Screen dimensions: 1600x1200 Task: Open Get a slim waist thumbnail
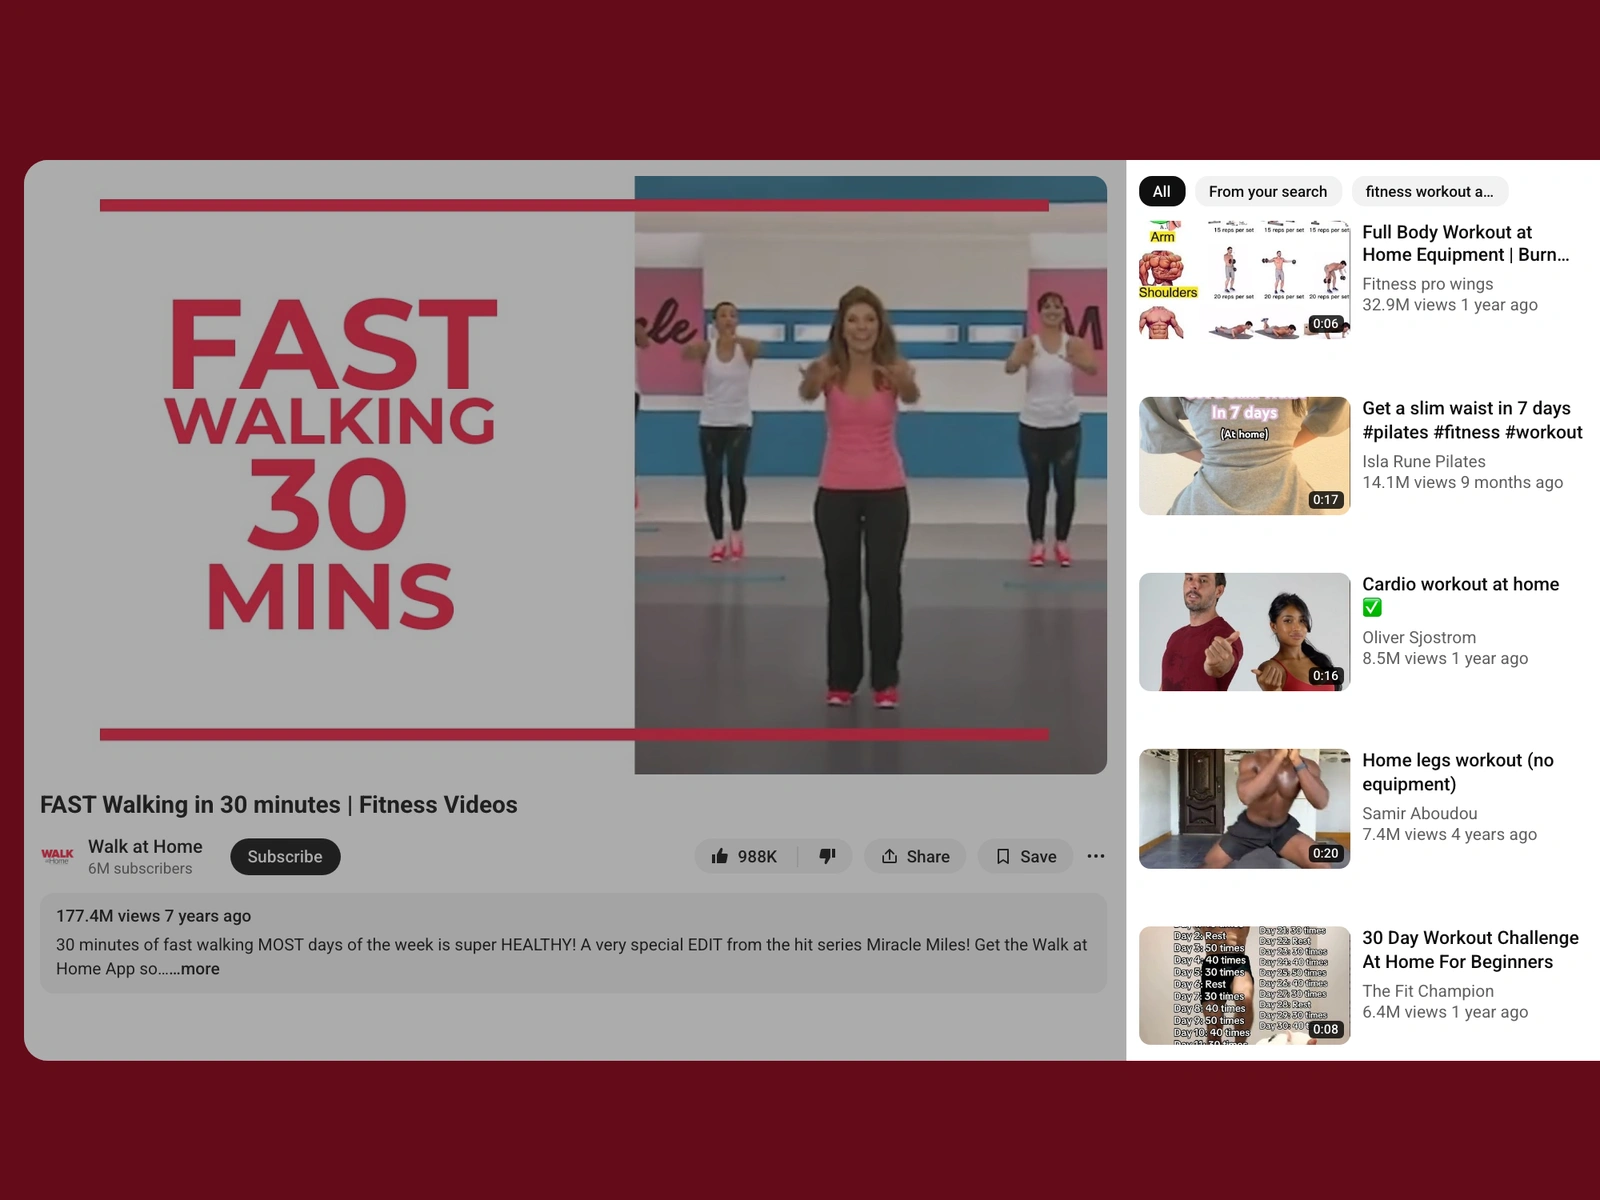(x=1244, y=456)
